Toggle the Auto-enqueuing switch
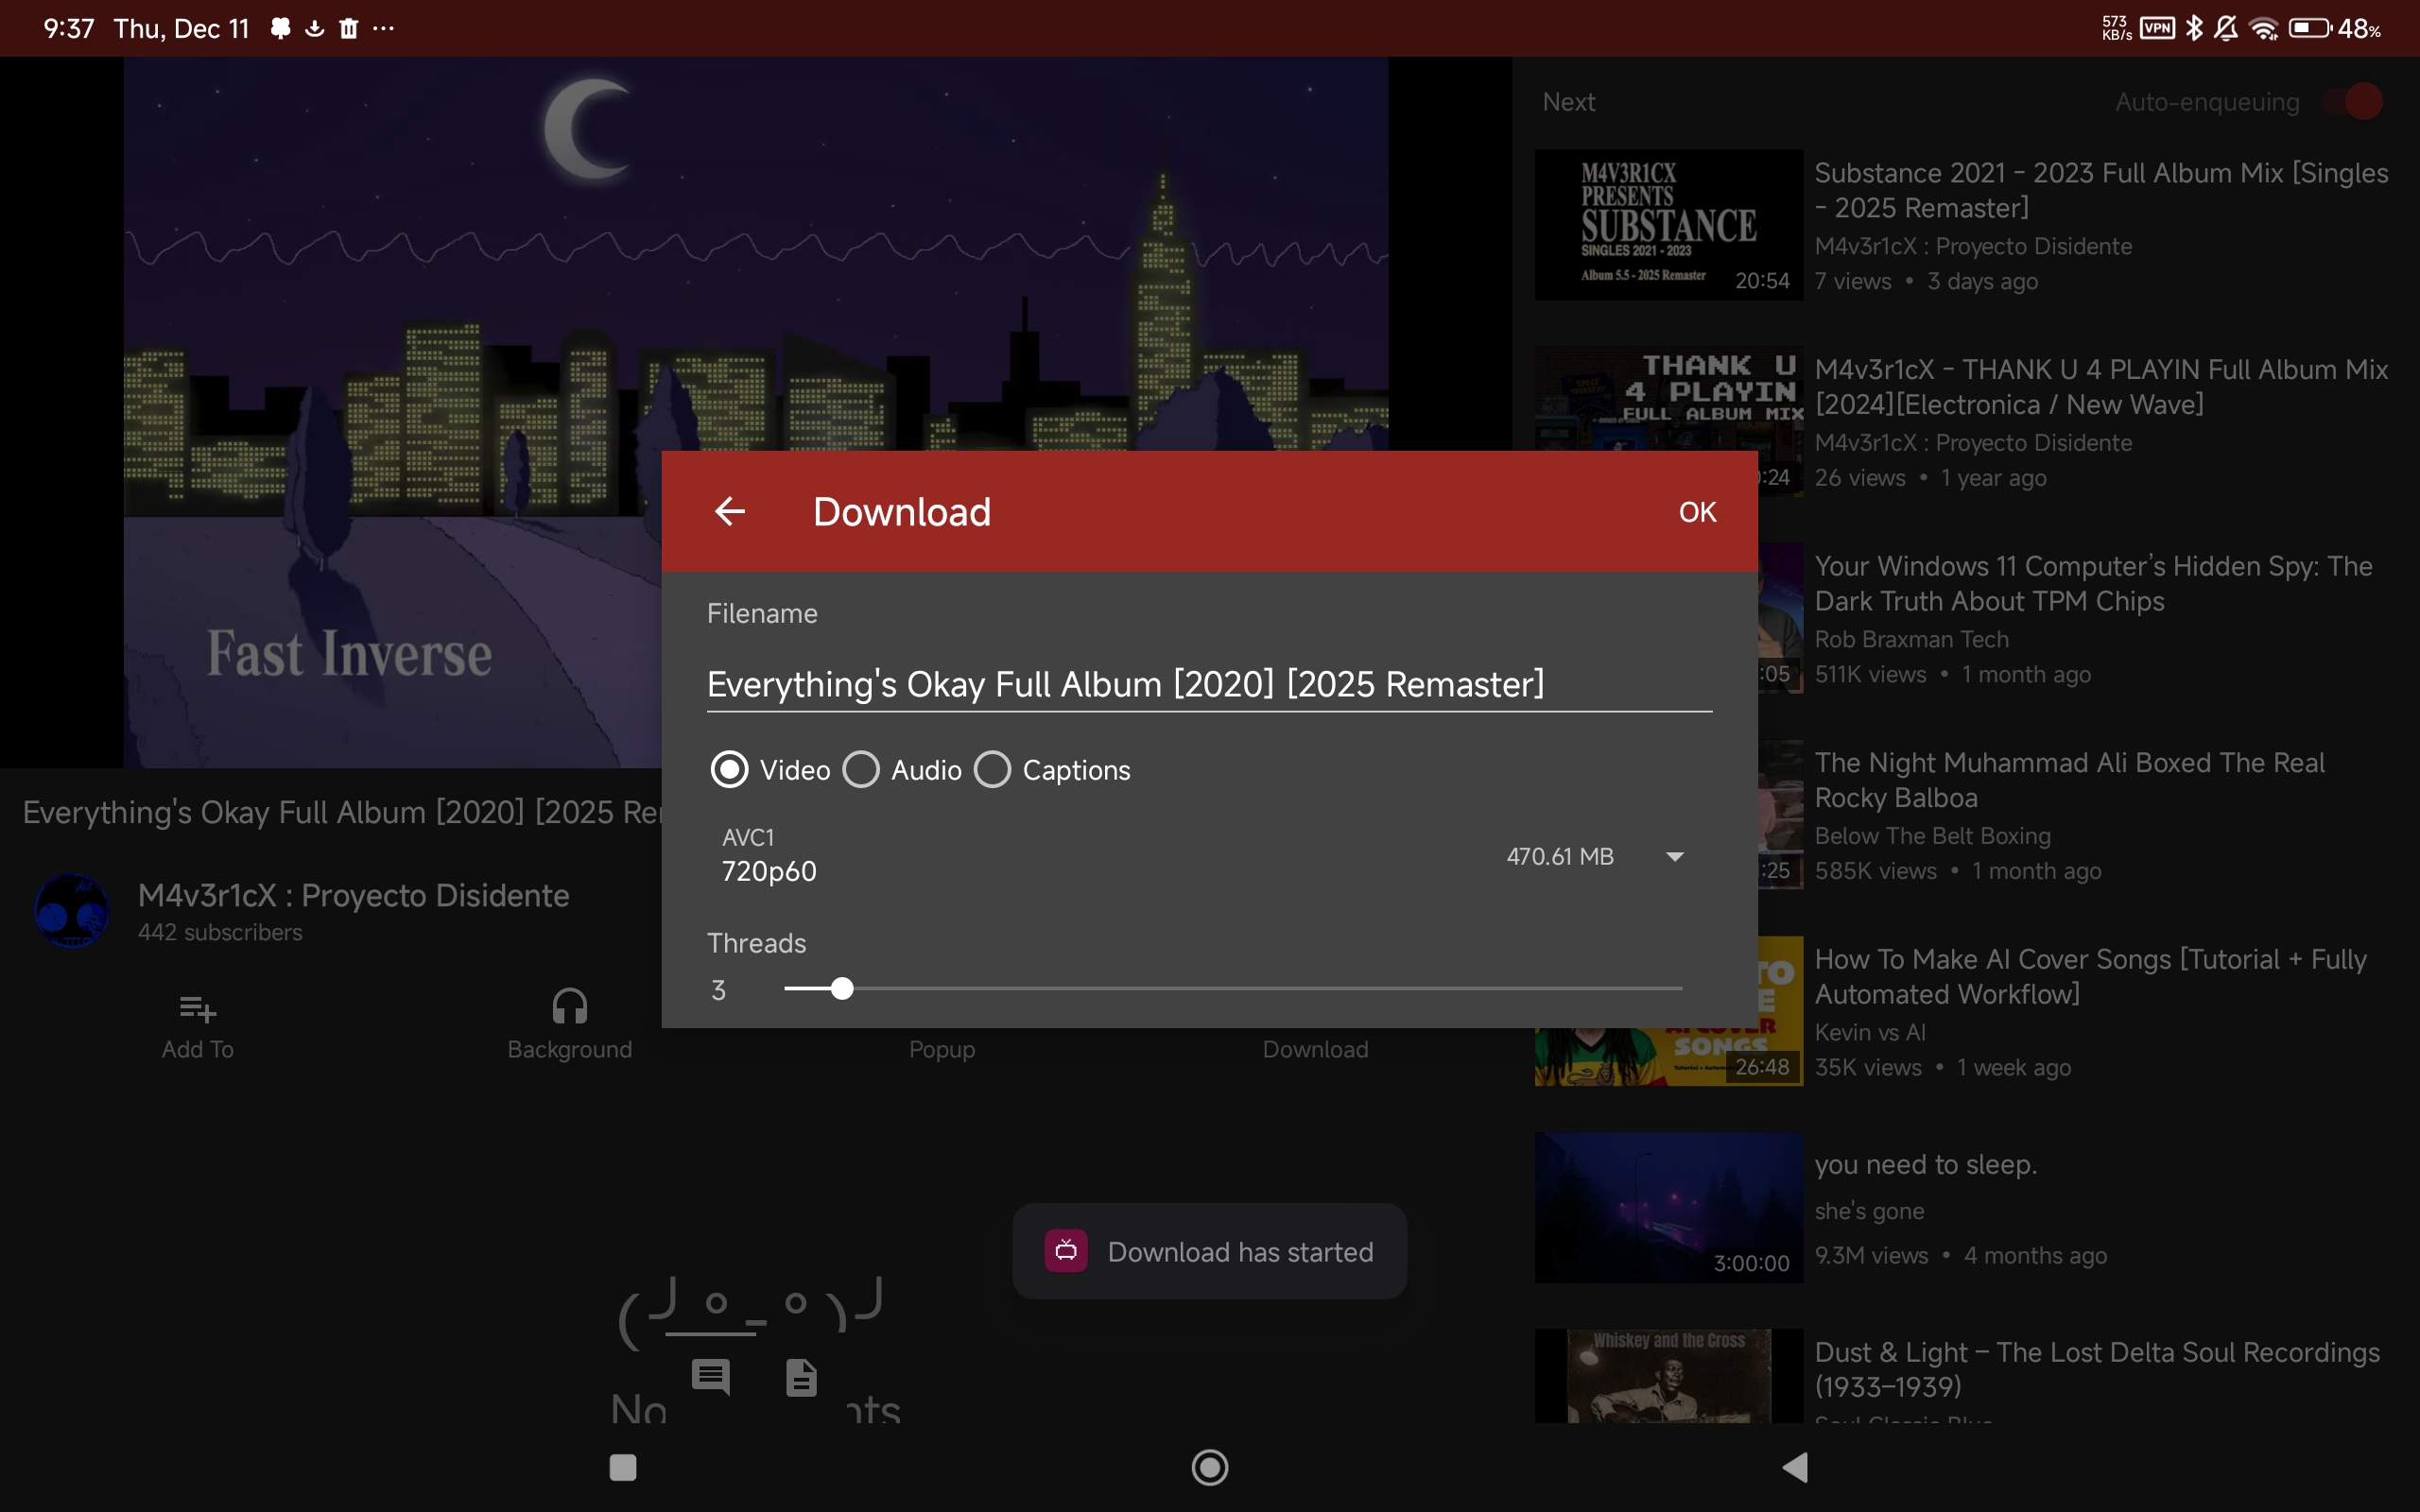Image resolution: width=2420 pixels, height=1512 pixels. (x=2353, y=102)
